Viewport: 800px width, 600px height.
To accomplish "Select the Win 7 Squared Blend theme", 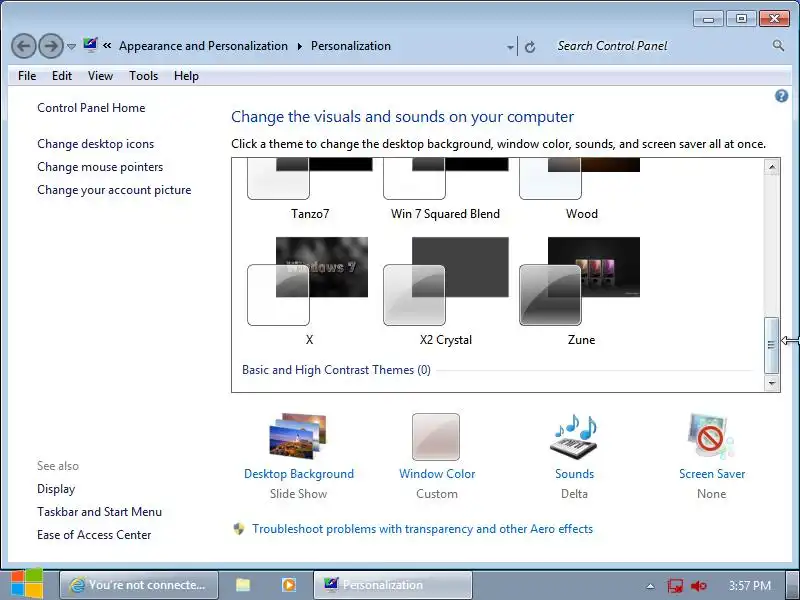I will click(x=445, y=189).
